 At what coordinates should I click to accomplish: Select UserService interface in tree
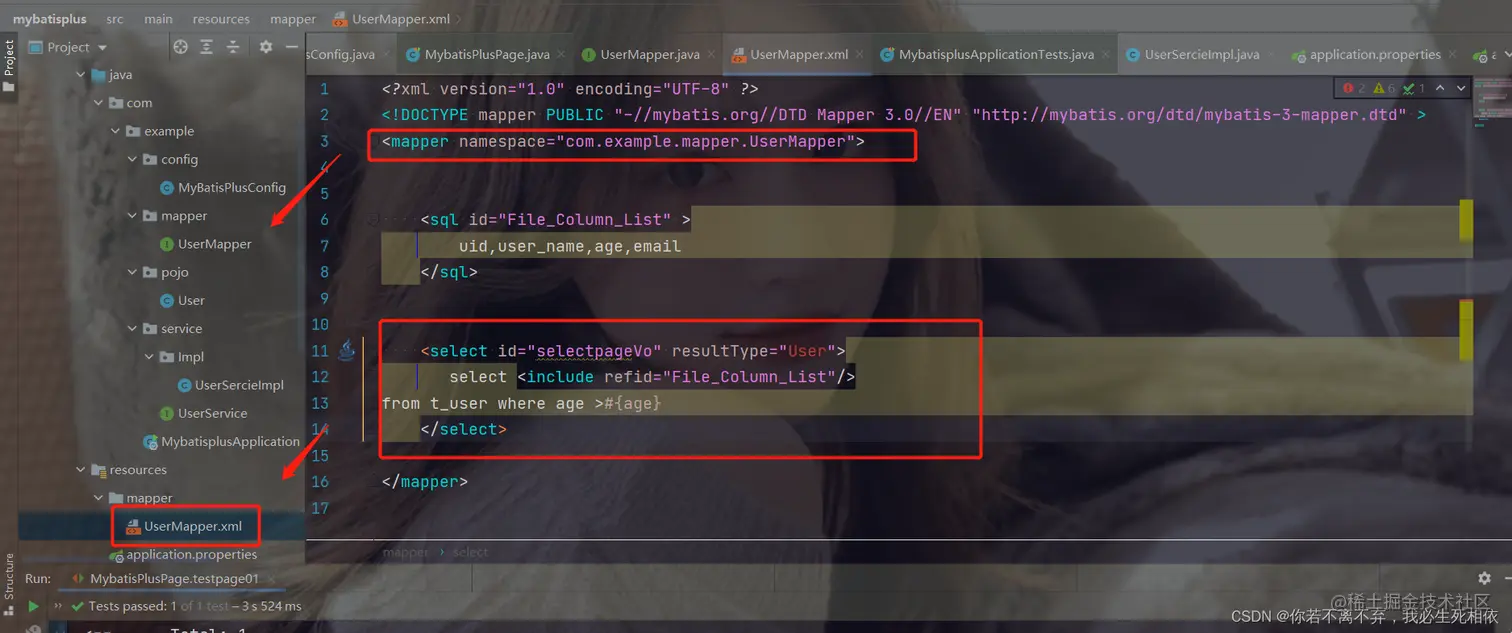click(x=203, y=413)
